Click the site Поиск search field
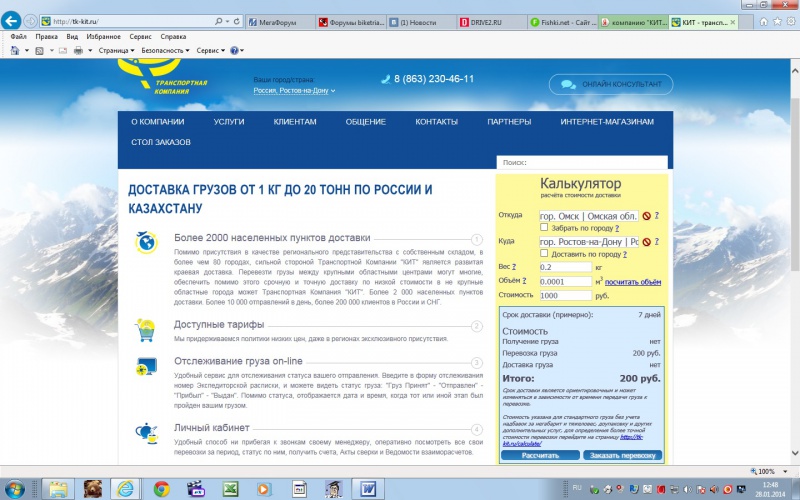 pyautogui.click(x=582, y=162)
